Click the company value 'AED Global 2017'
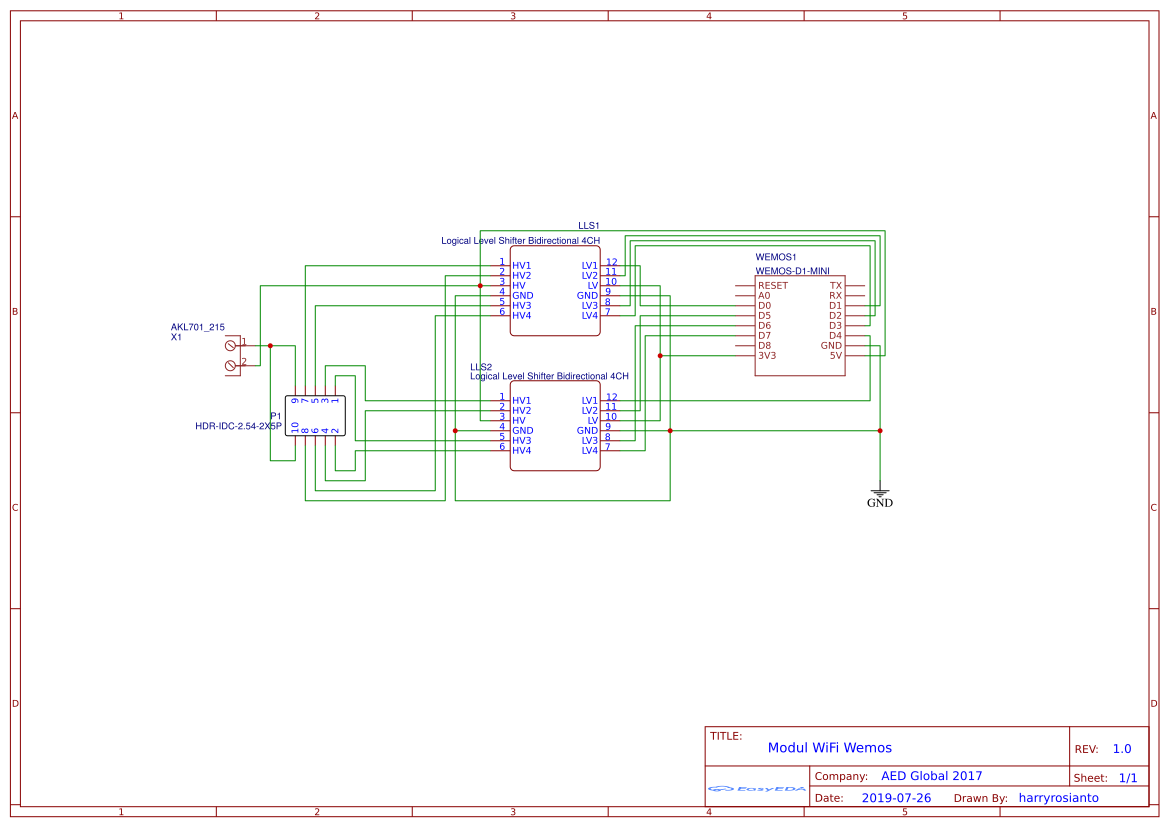This screenshot has width=1169, height=827. 931,776
